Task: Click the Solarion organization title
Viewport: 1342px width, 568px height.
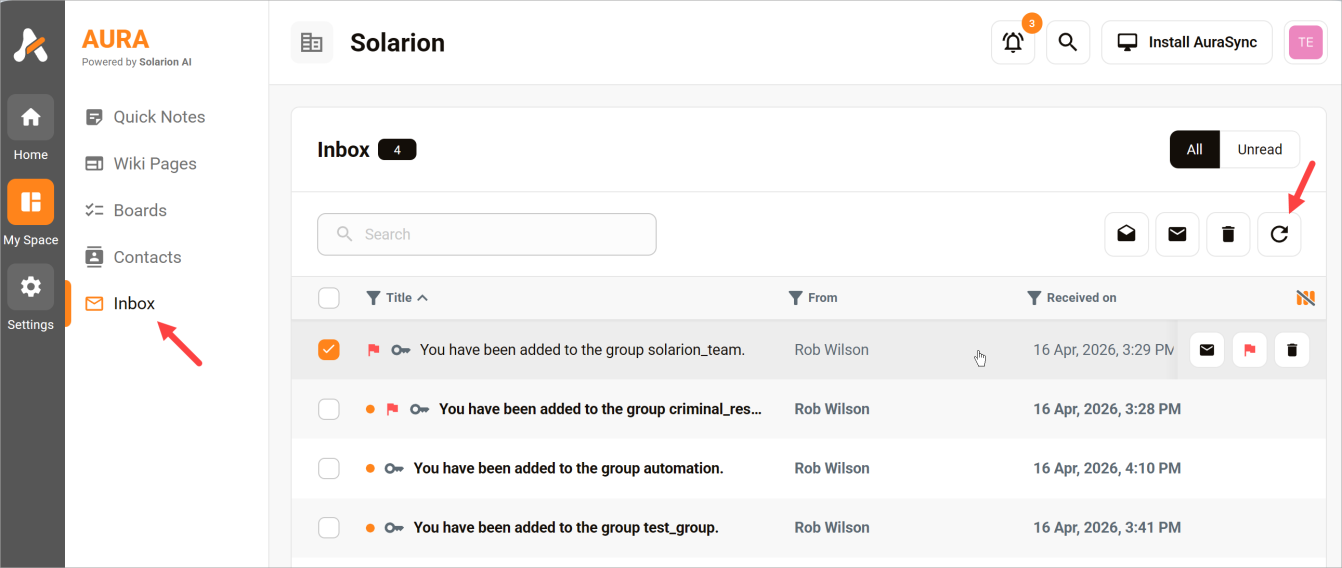Action: pyautogui.click(x=397, y=43)
